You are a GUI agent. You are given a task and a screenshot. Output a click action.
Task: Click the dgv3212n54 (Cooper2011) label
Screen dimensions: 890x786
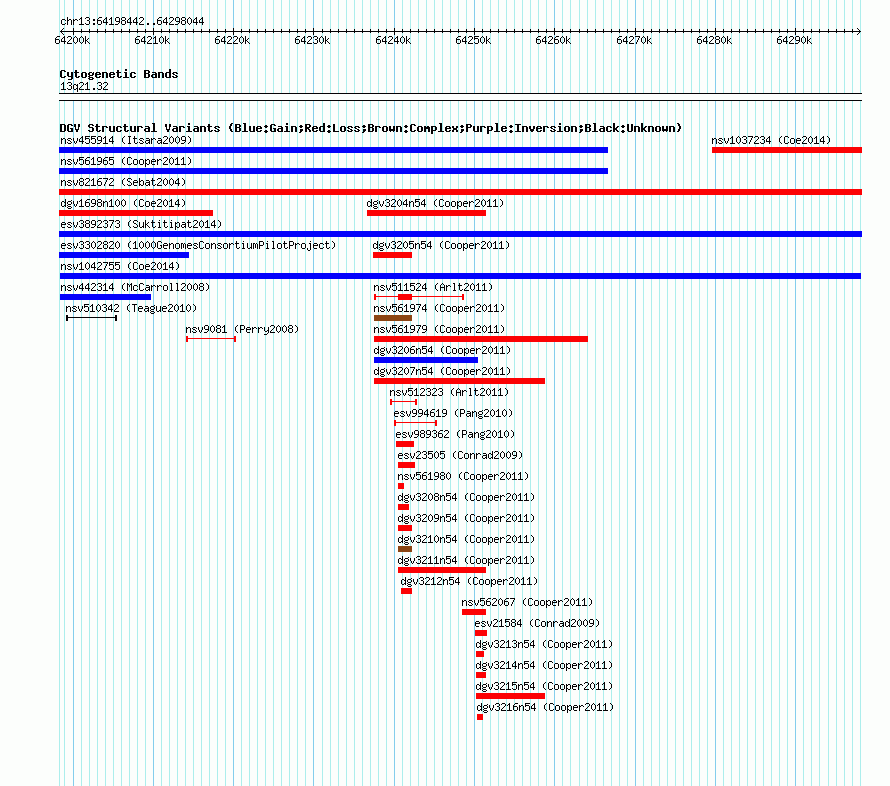click(469, 581)
